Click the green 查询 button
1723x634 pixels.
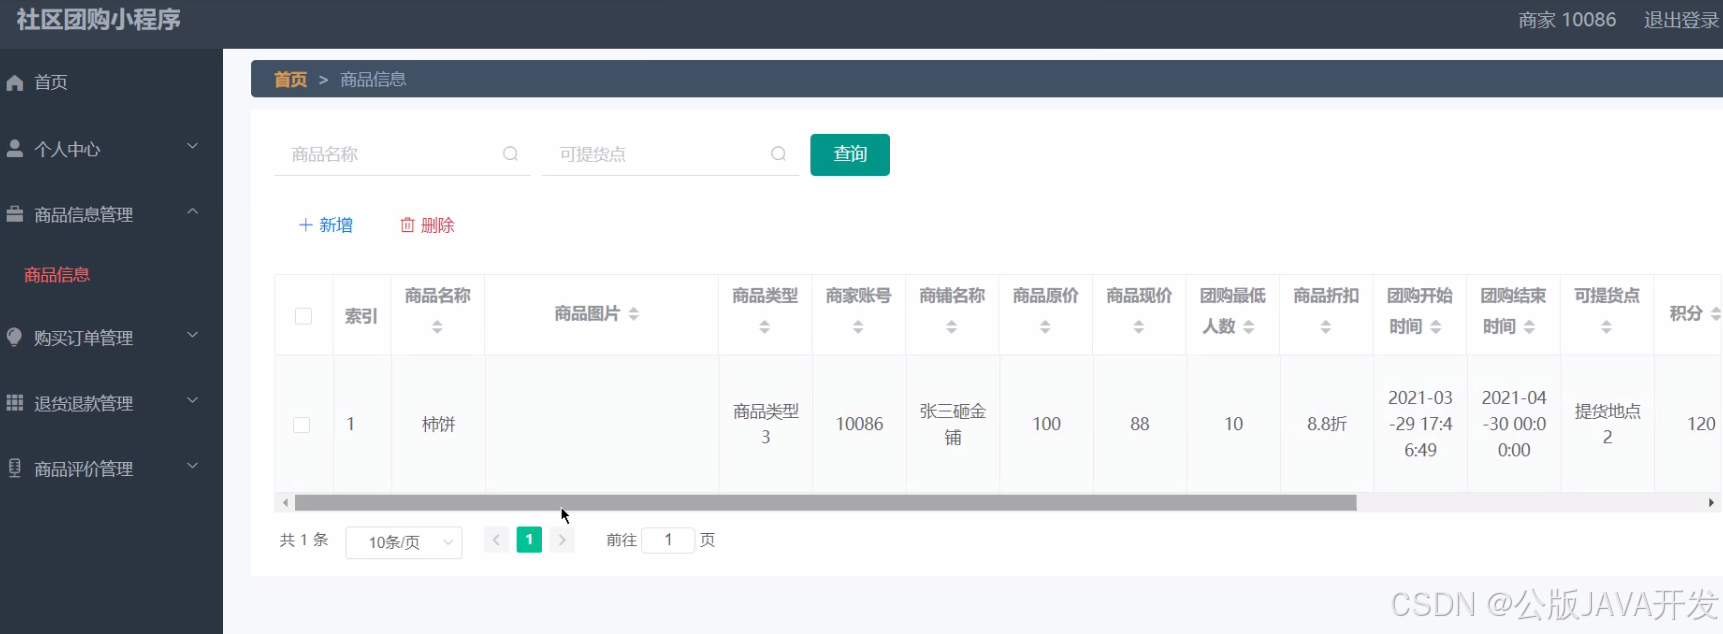click(x=850, y=154)
